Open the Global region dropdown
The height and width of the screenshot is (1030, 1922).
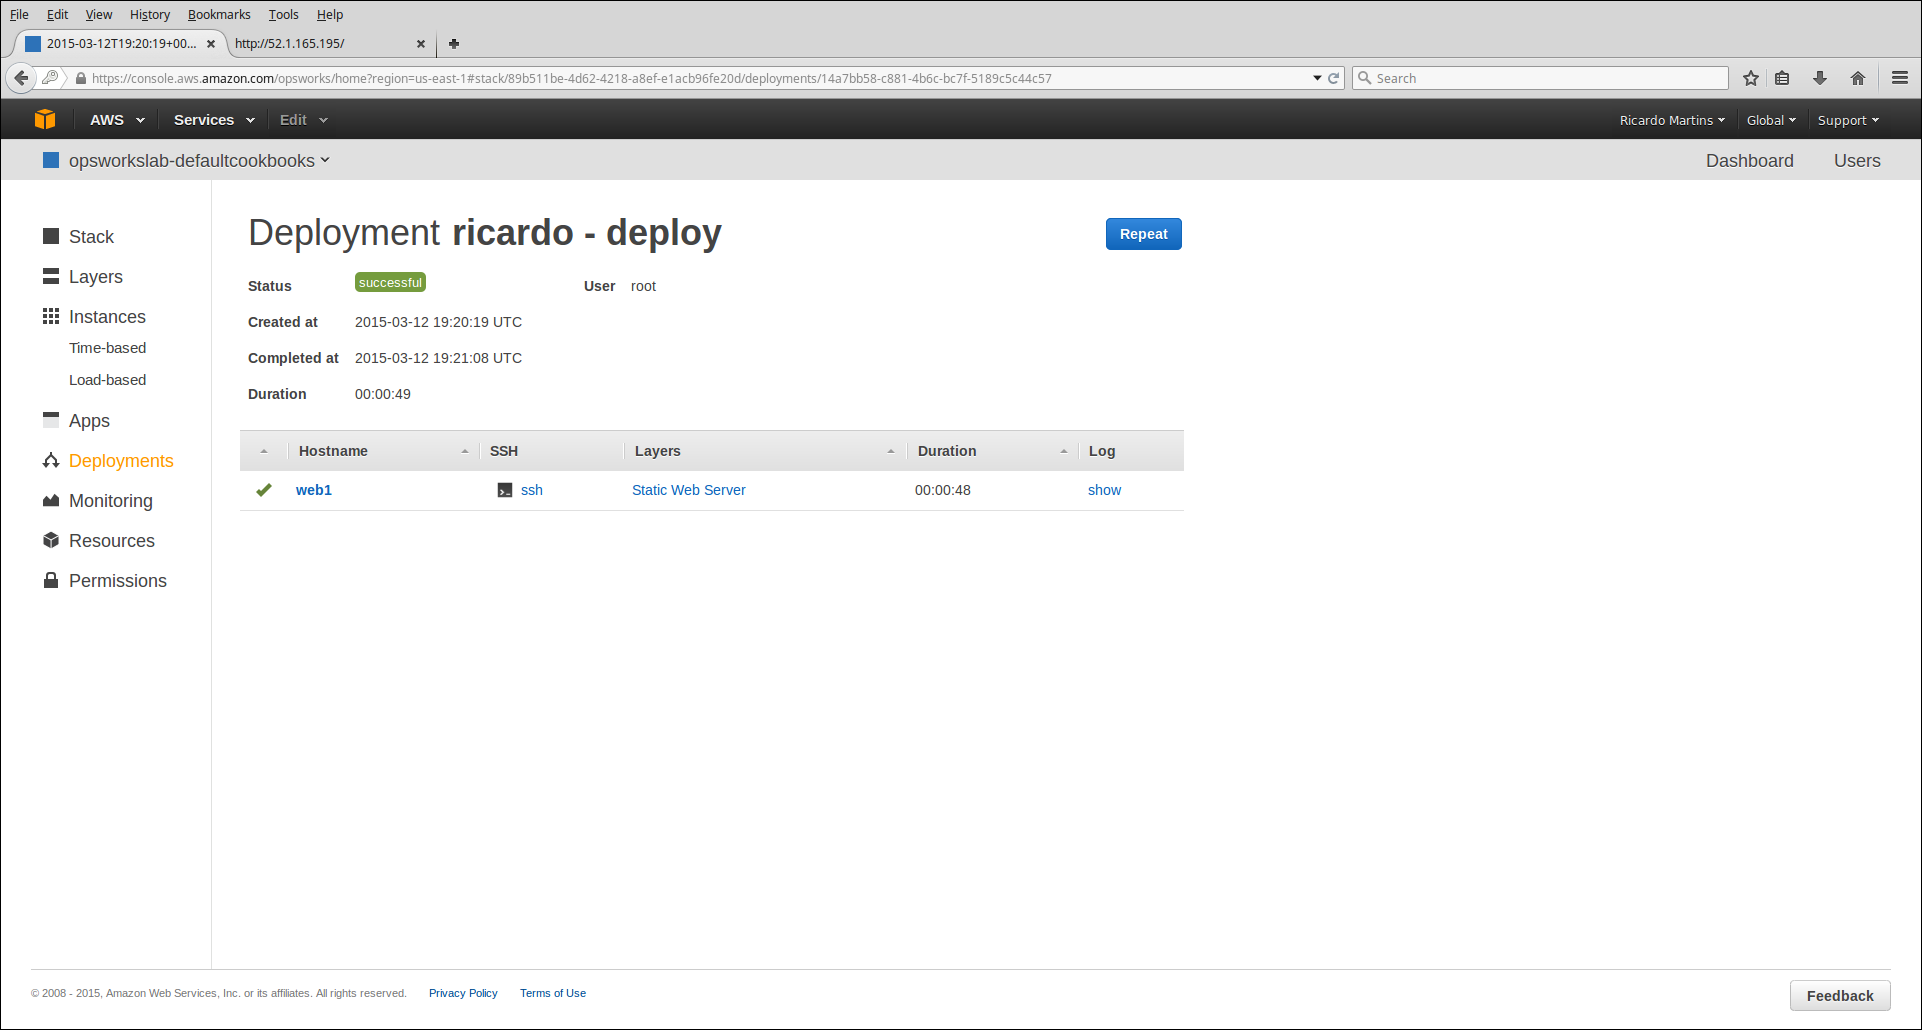click(1770, 120)
